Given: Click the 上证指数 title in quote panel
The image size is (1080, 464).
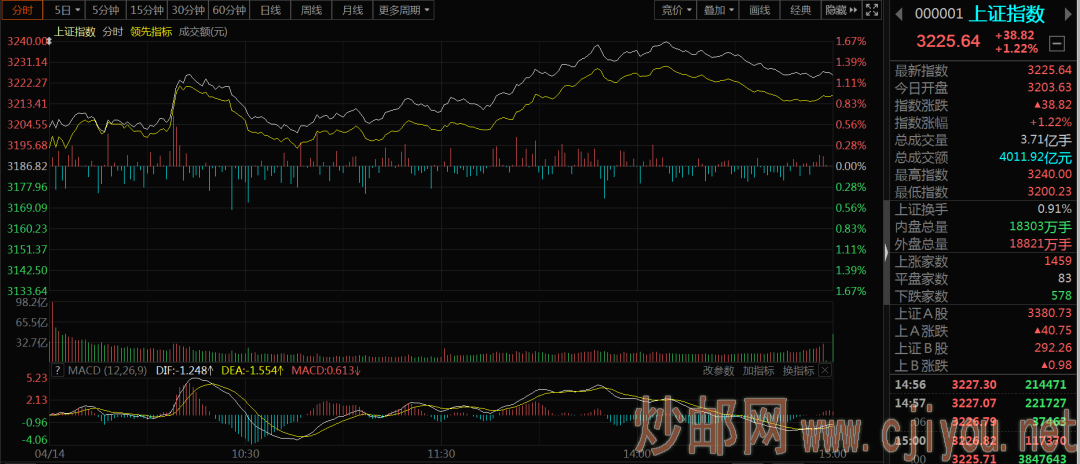Looking at the screenshot, I should (x=1006, y=13).
